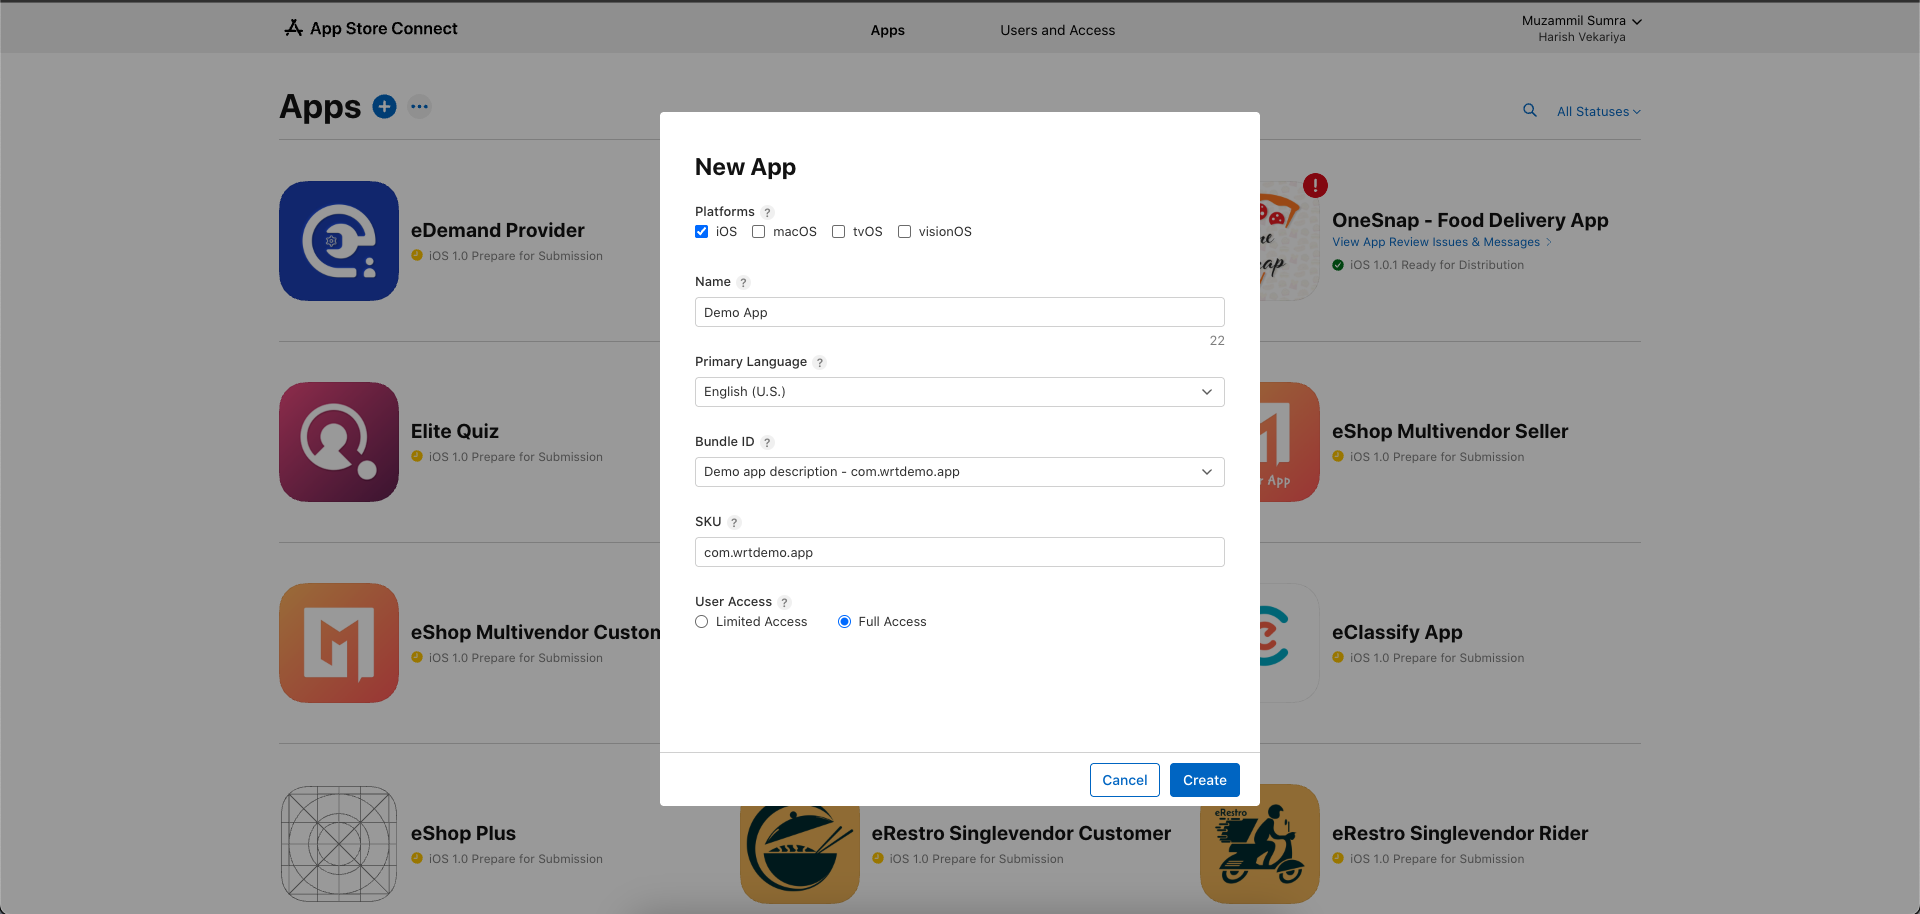Add a new app with plus icon

pos(384,106)
